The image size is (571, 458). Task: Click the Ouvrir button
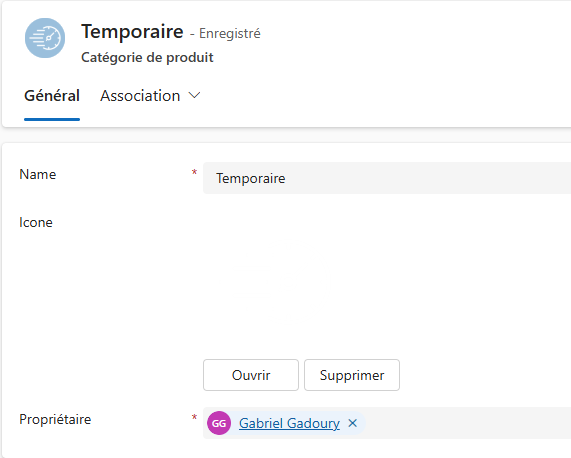tap(251, 375)
